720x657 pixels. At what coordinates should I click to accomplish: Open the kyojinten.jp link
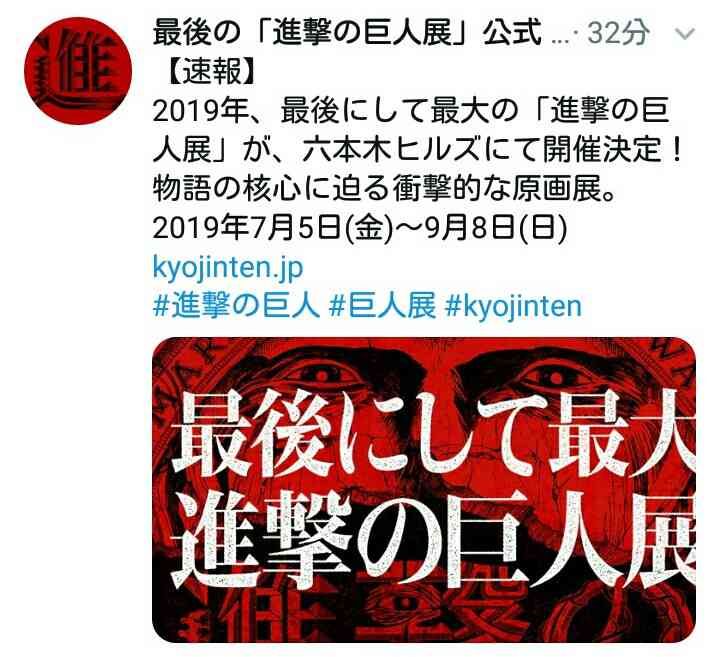[228, 267]
